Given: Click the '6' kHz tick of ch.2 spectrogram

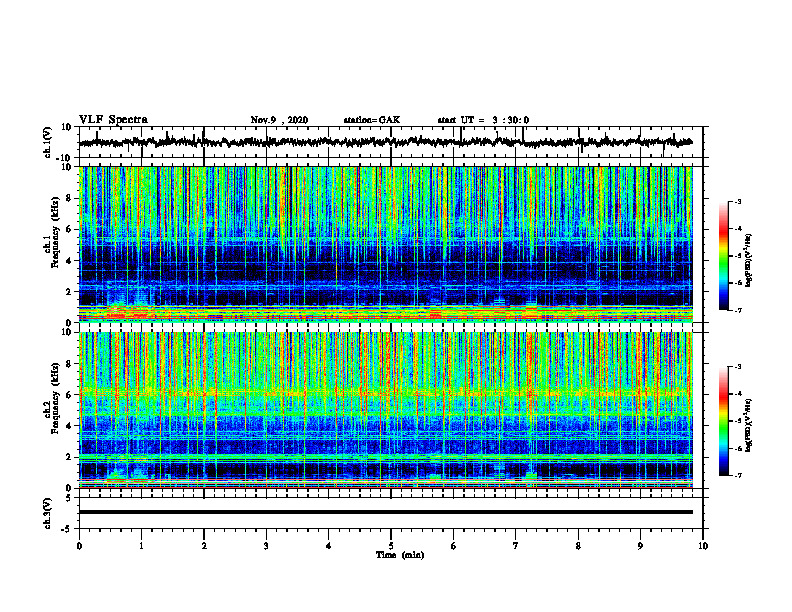Looking at the screenshot, I should 69,394.
